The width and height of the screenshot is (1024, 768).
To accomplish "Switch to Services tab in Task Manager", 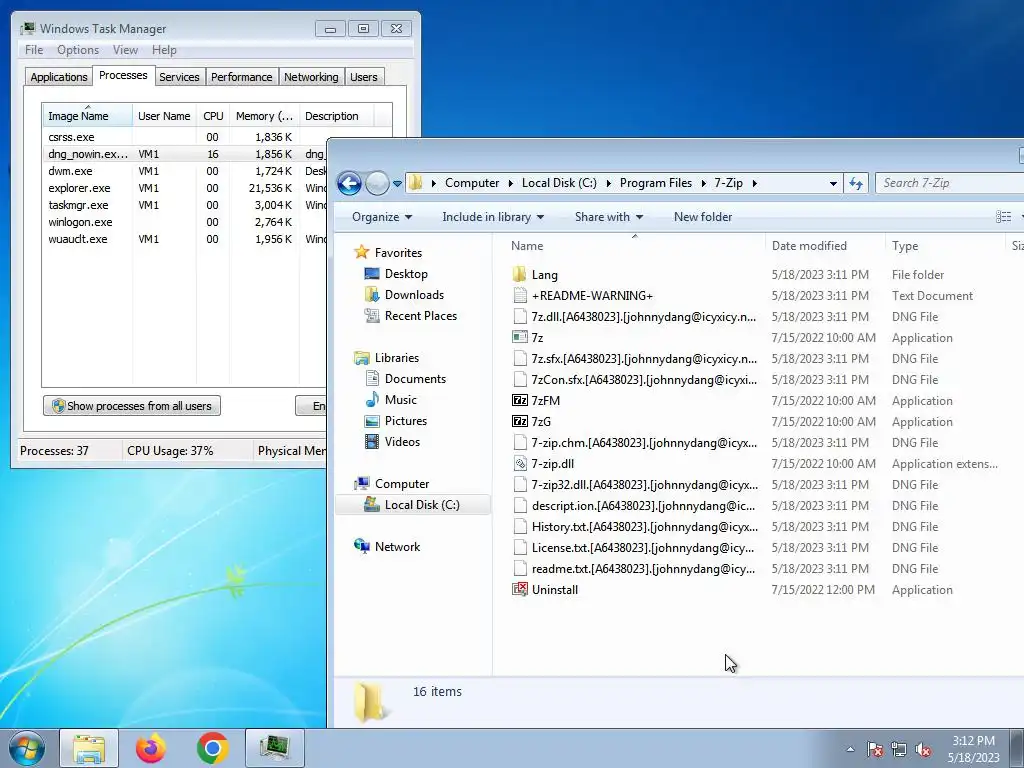I will [179, 77].
